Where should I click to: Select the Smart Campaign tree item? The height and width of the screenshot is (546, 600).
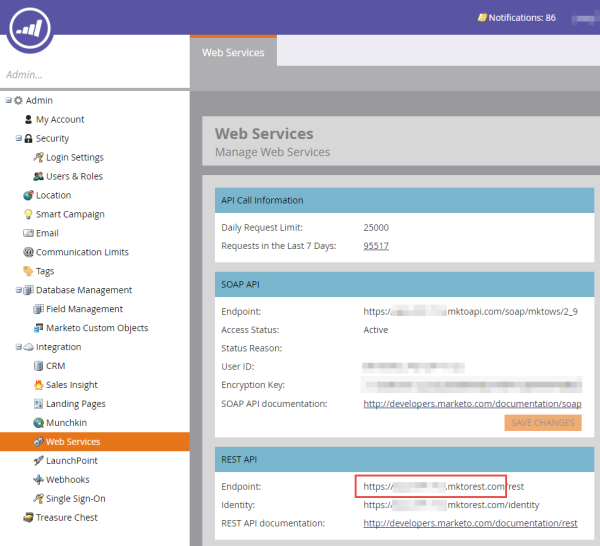pos(70,214)
